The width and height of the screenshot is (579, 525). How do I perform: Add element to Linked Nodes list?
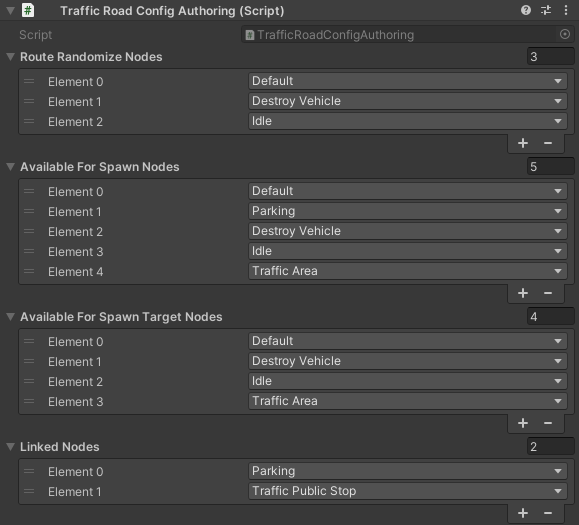[523, 513]
